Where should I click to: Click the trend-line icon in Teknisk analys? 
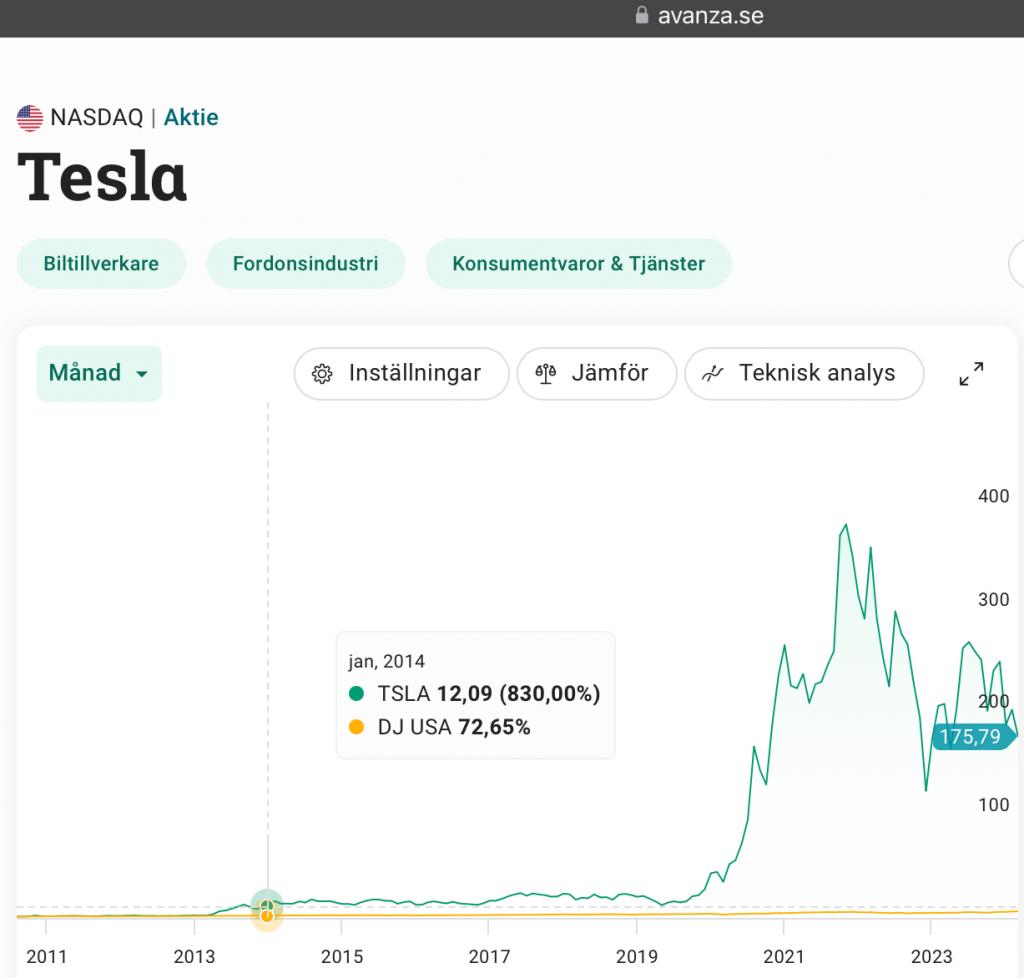click(x=712, y=374)
